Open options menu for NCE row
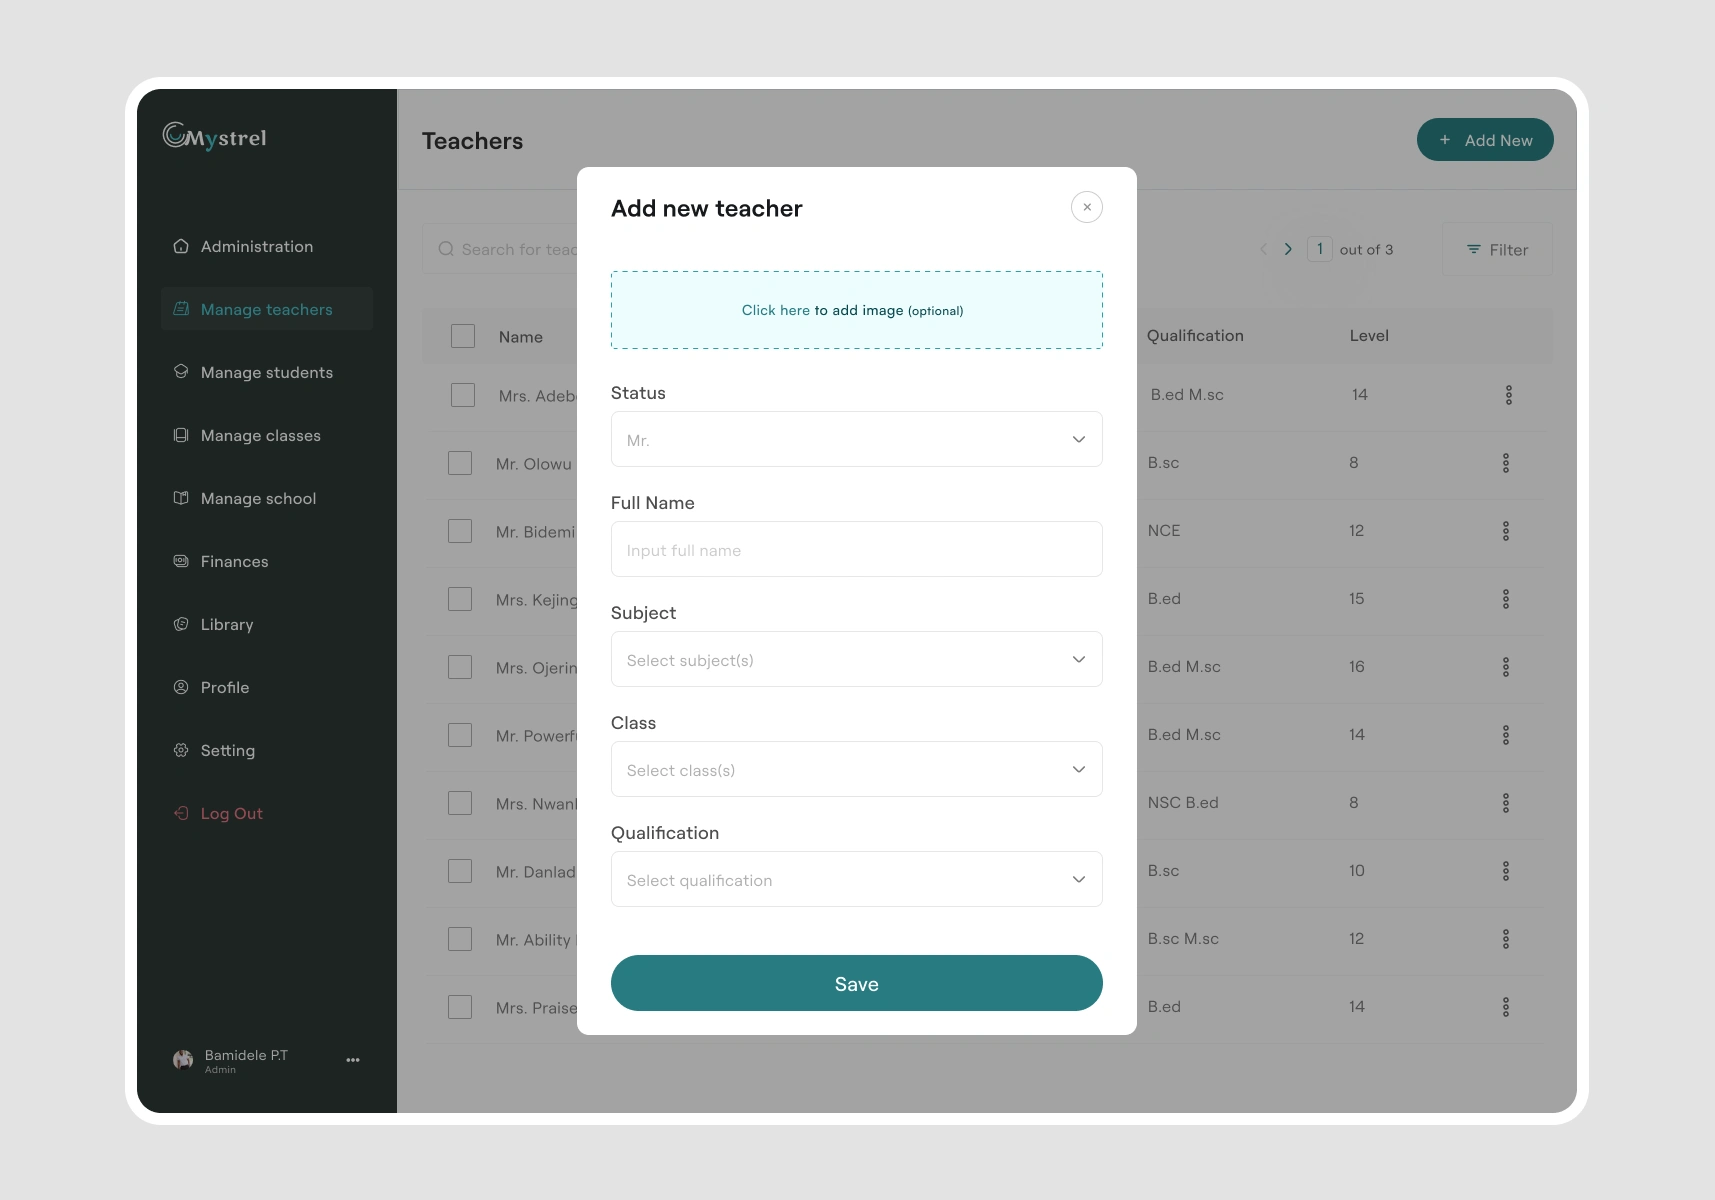The image size is (1715, 1200). click(x=1506, y=531)
